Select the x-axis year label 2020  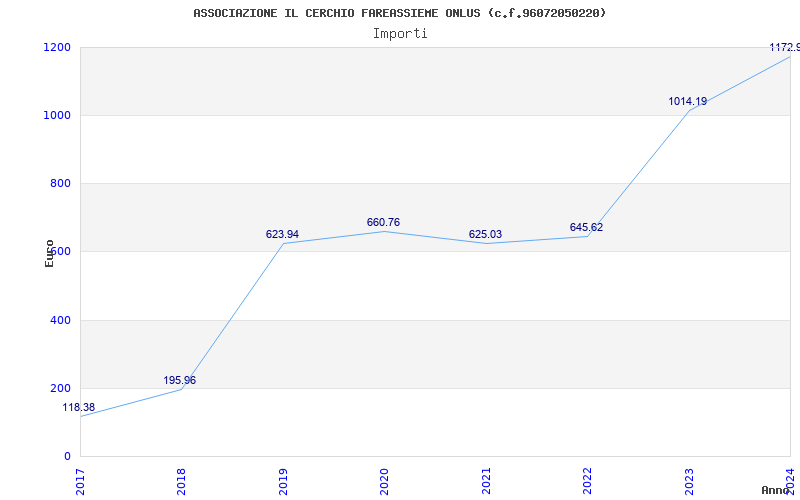pyautogui.click(x=384, y=482)
